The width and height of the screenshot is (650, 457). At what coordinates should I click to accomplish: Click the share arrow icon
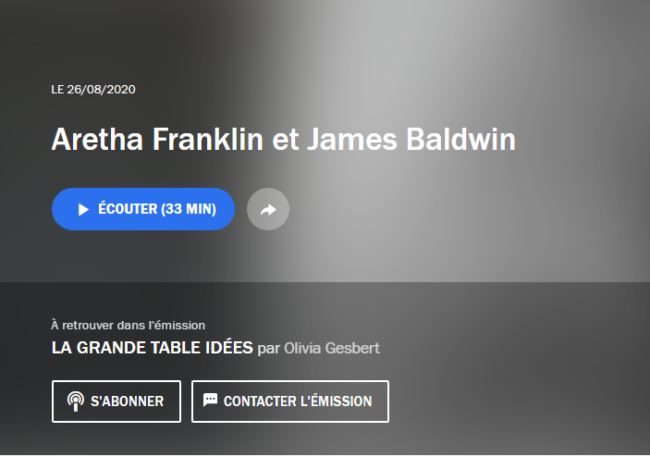click(x=268, y=209)
